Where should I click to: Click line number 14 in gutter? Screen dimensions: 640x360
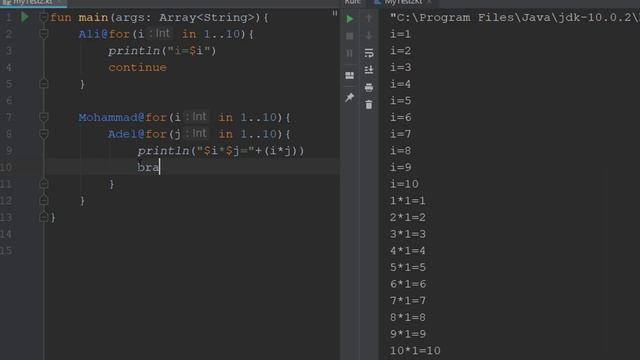tap(6, 234)
